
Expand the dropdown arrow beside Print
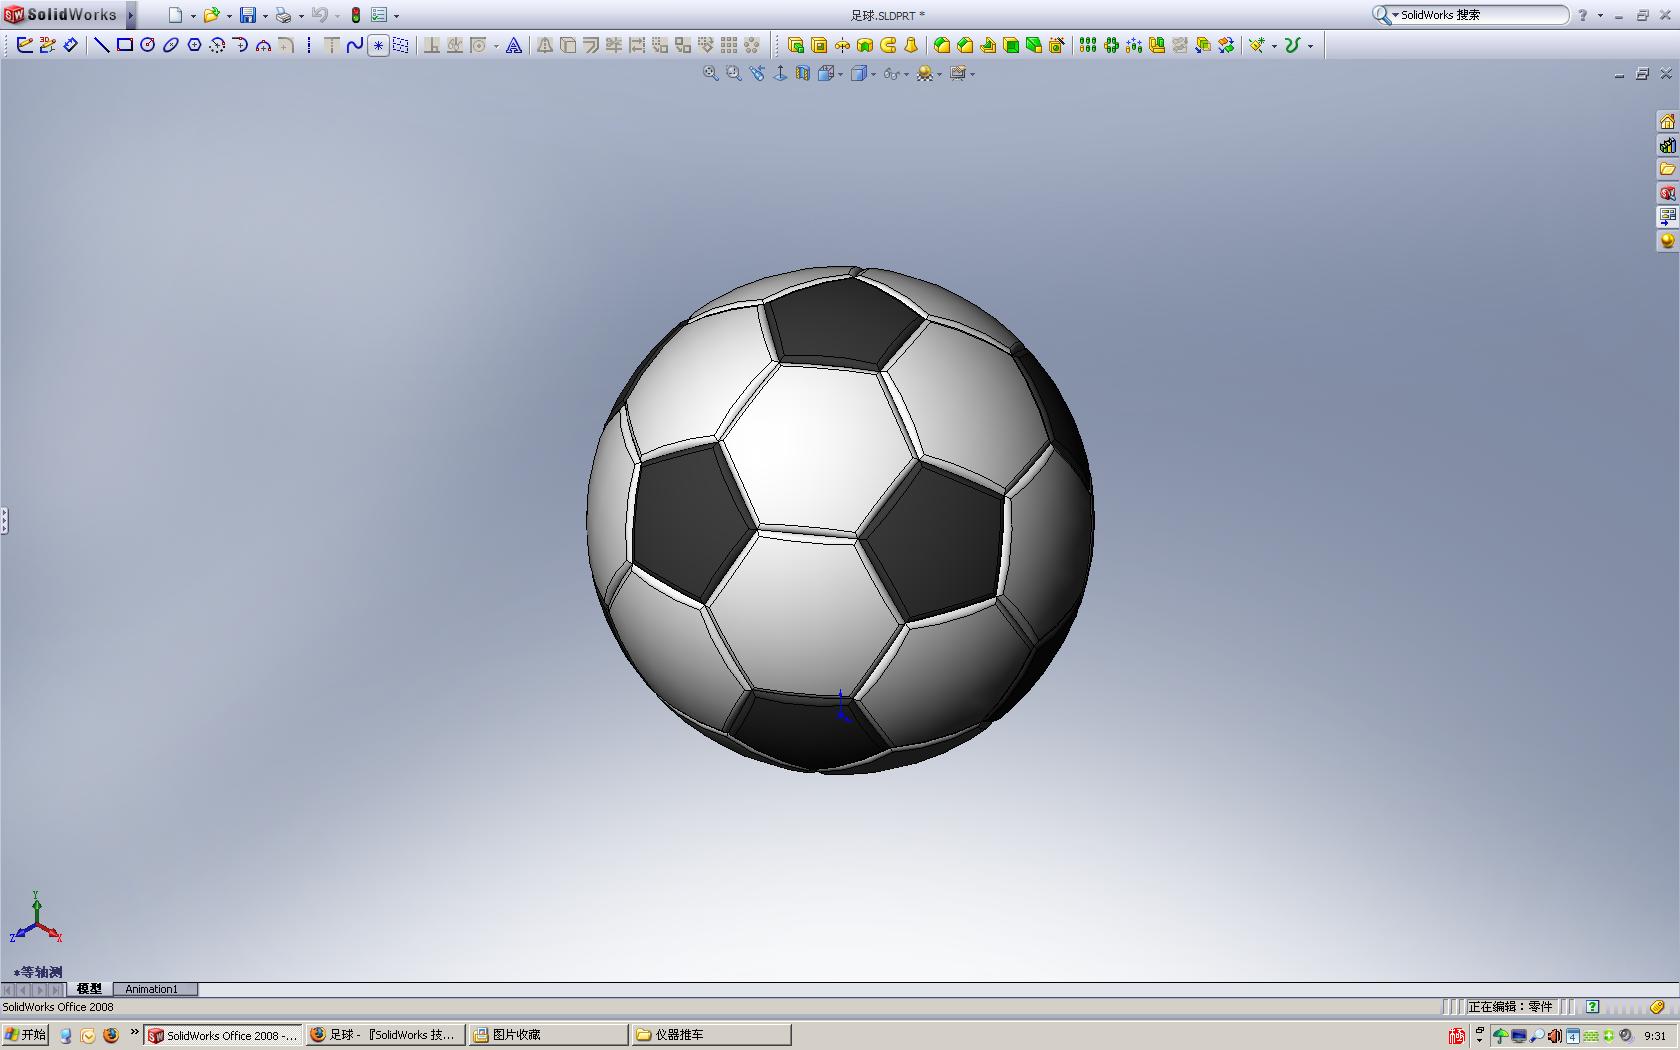point(301,16)
